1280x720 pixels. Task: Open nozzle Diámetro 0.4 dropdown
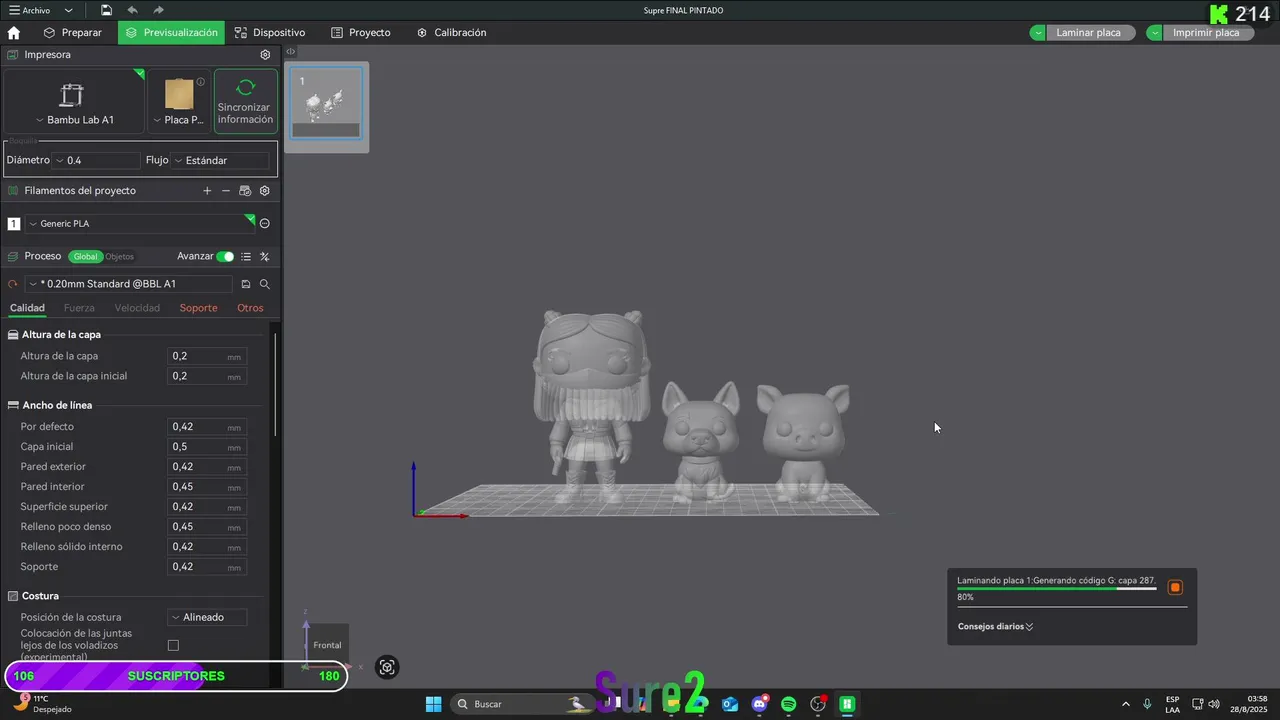96,160
